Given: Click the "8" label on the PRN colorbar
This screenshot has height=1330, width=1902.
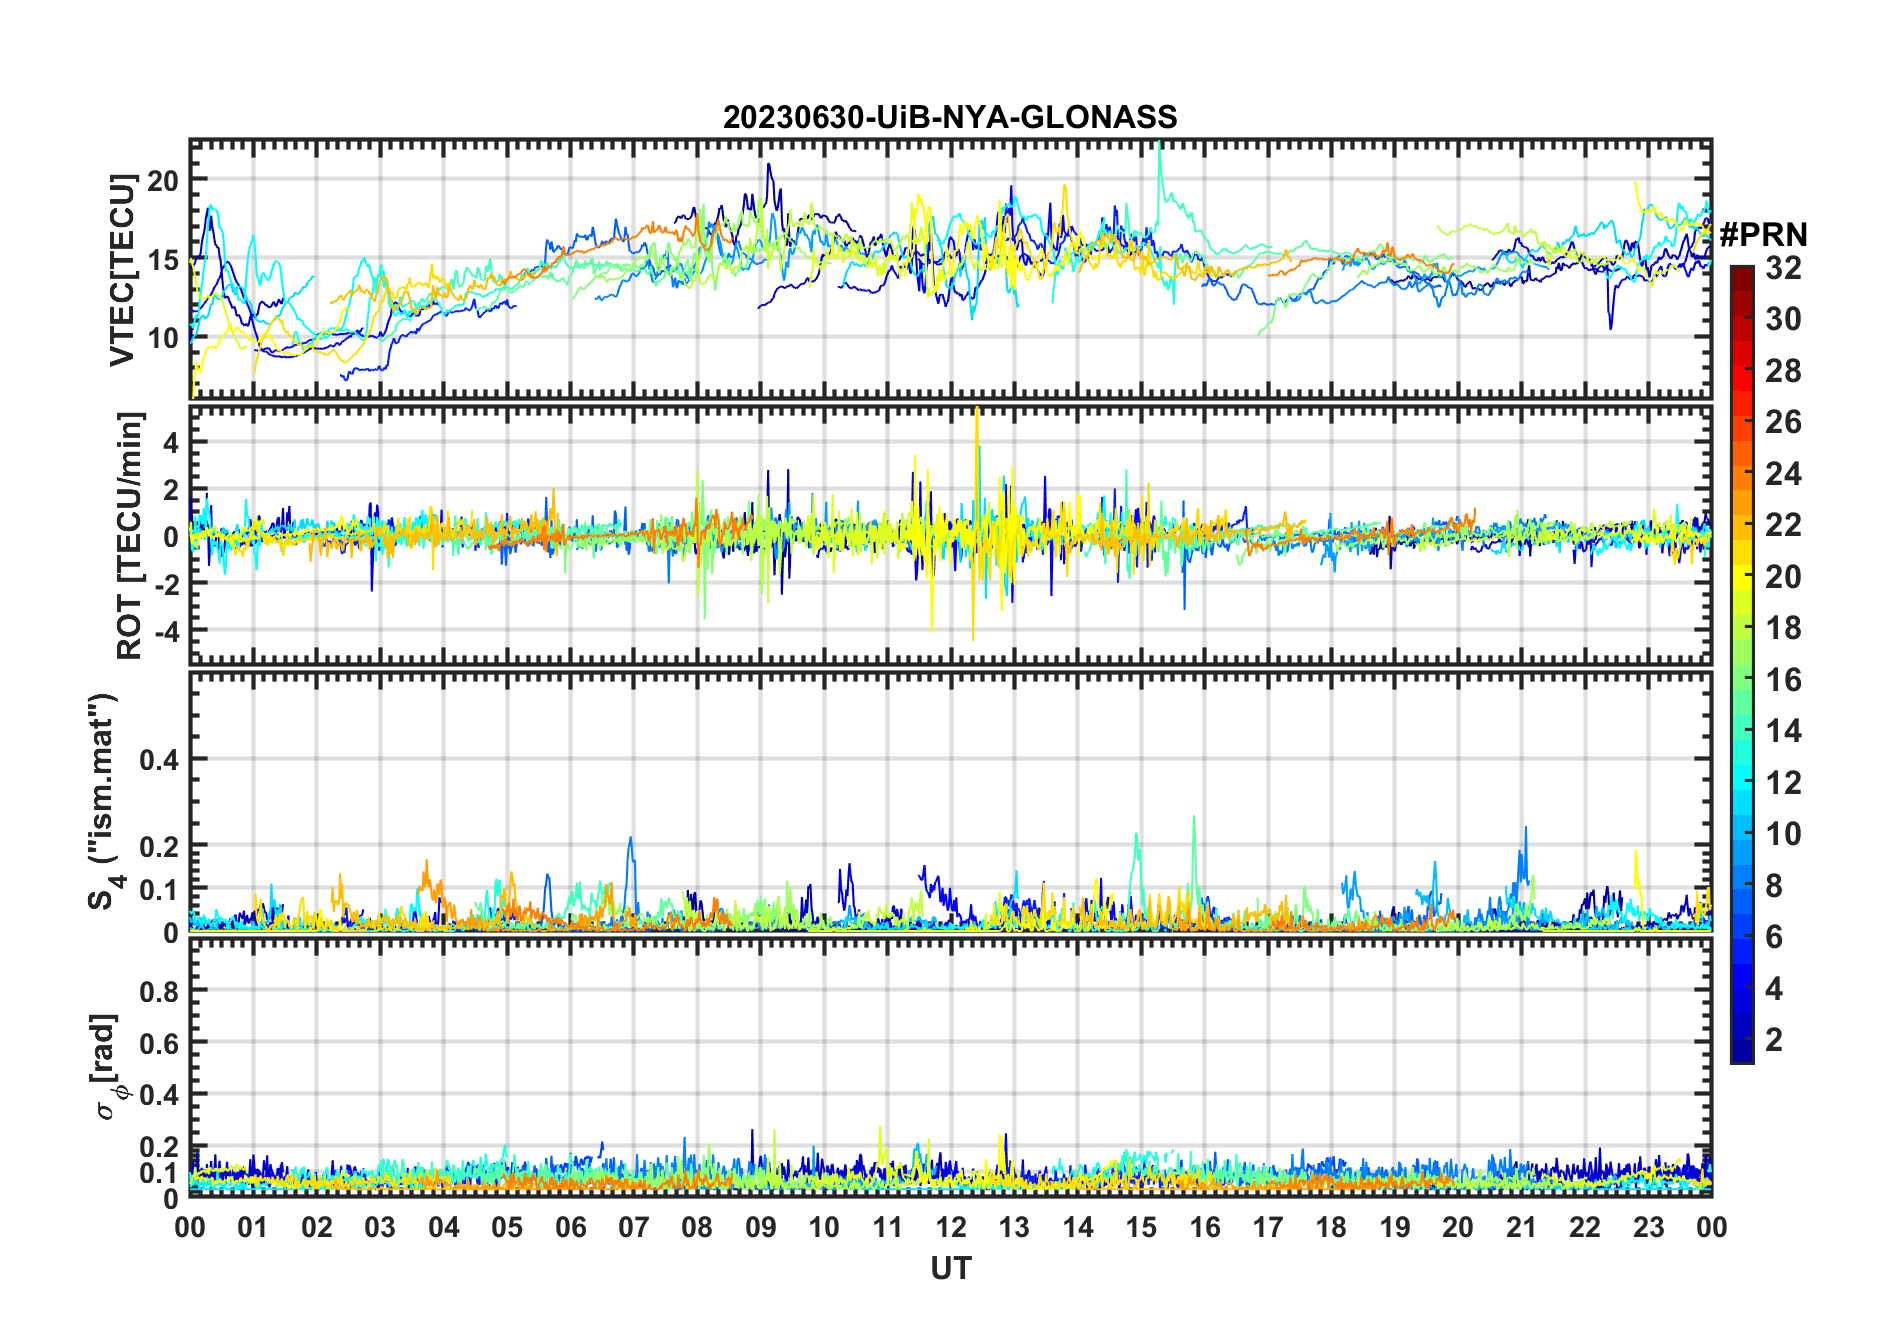Looking at the screenshot, I should point(1775,886).
